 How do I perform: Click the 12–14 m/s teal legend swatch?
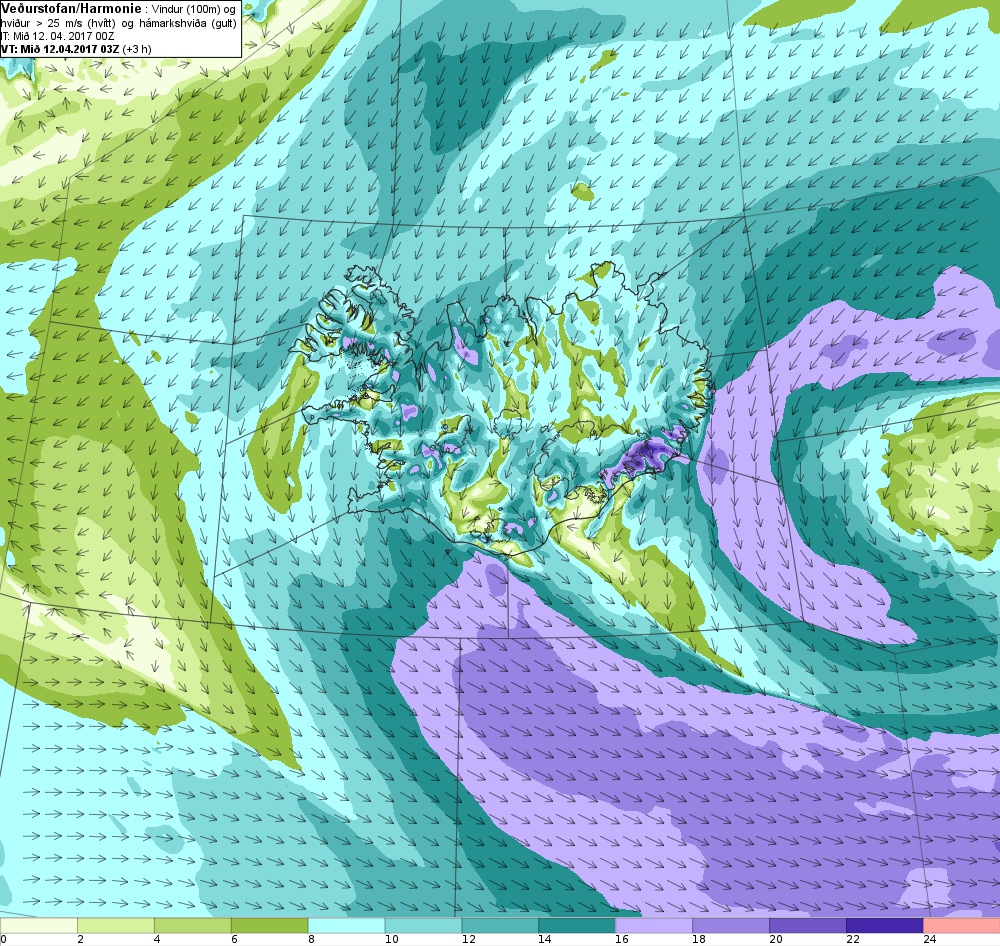[500, 925]
